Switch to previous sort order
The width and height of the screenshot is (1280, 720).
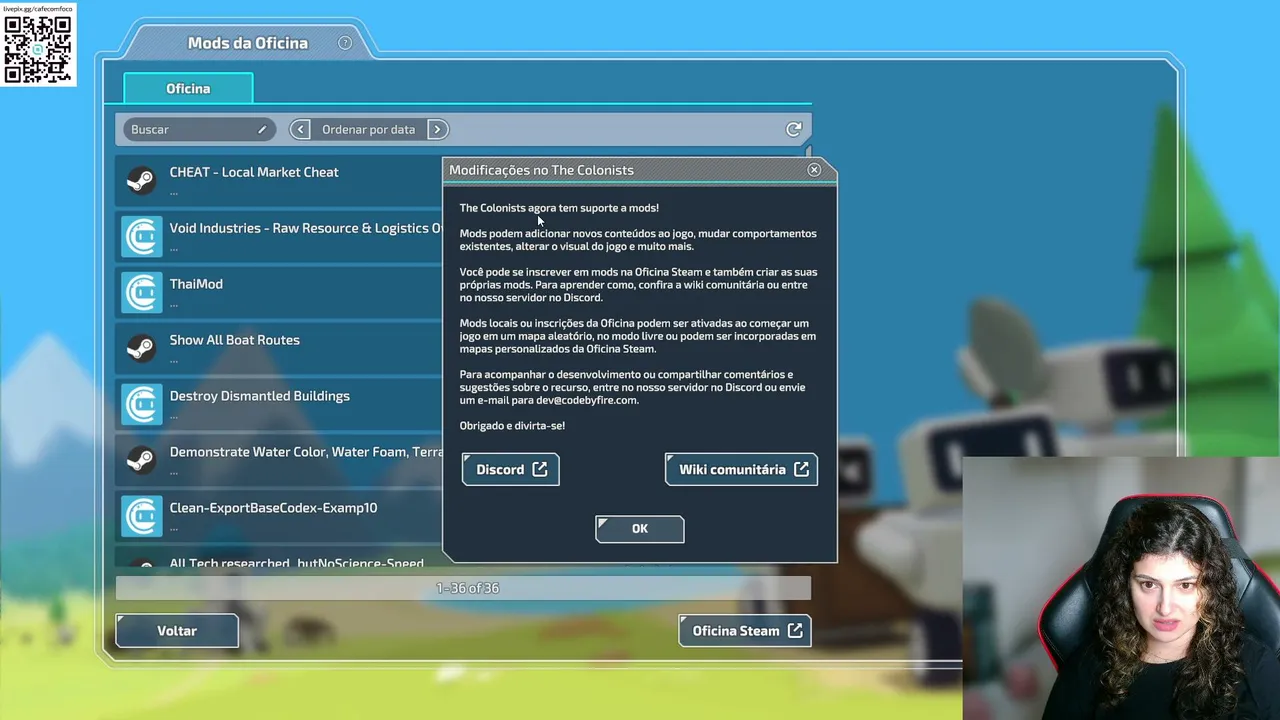(300, 129)
